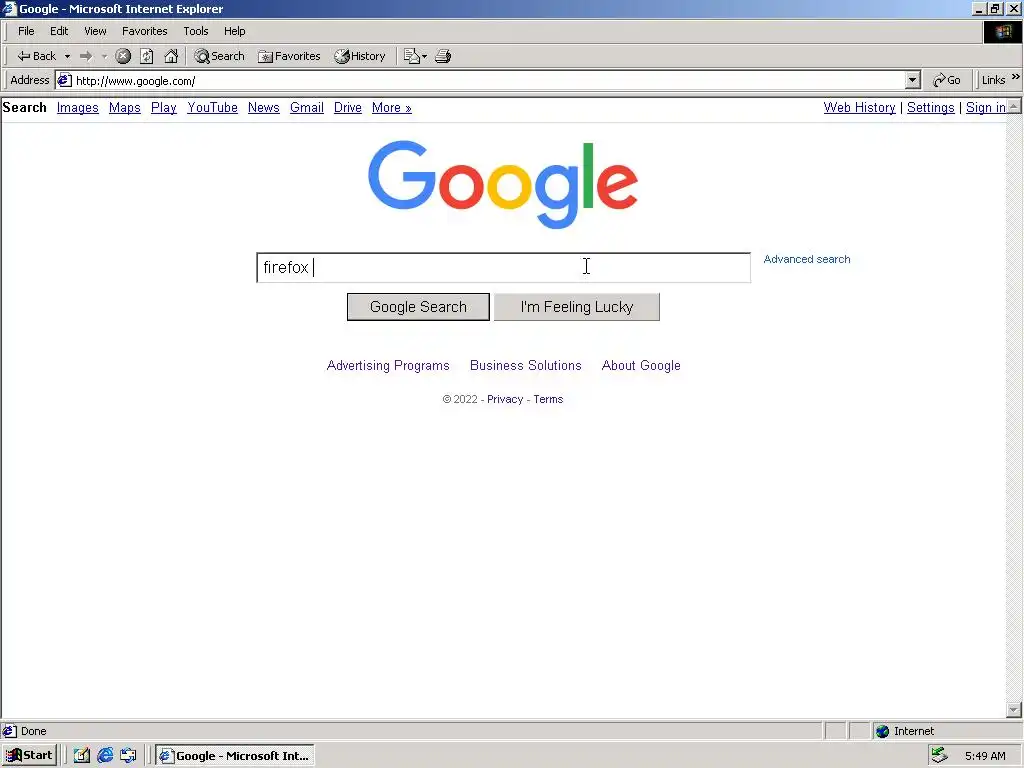Click the Forward arrow button

point(86,56)
